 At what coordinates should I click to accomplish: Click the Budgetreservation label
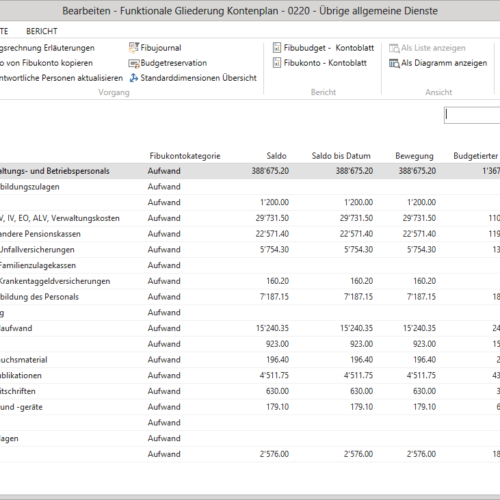coord(173,63)
